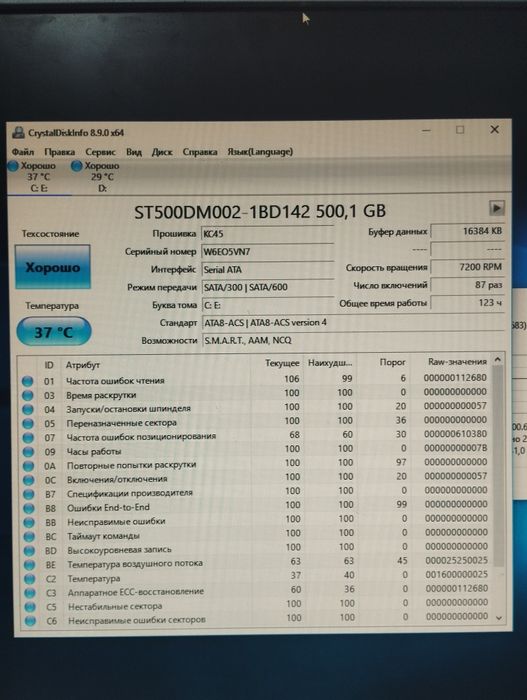Click the Хорошо health status button
The height and width of the screenshot is (700, 527).
(x=53, y=267)
